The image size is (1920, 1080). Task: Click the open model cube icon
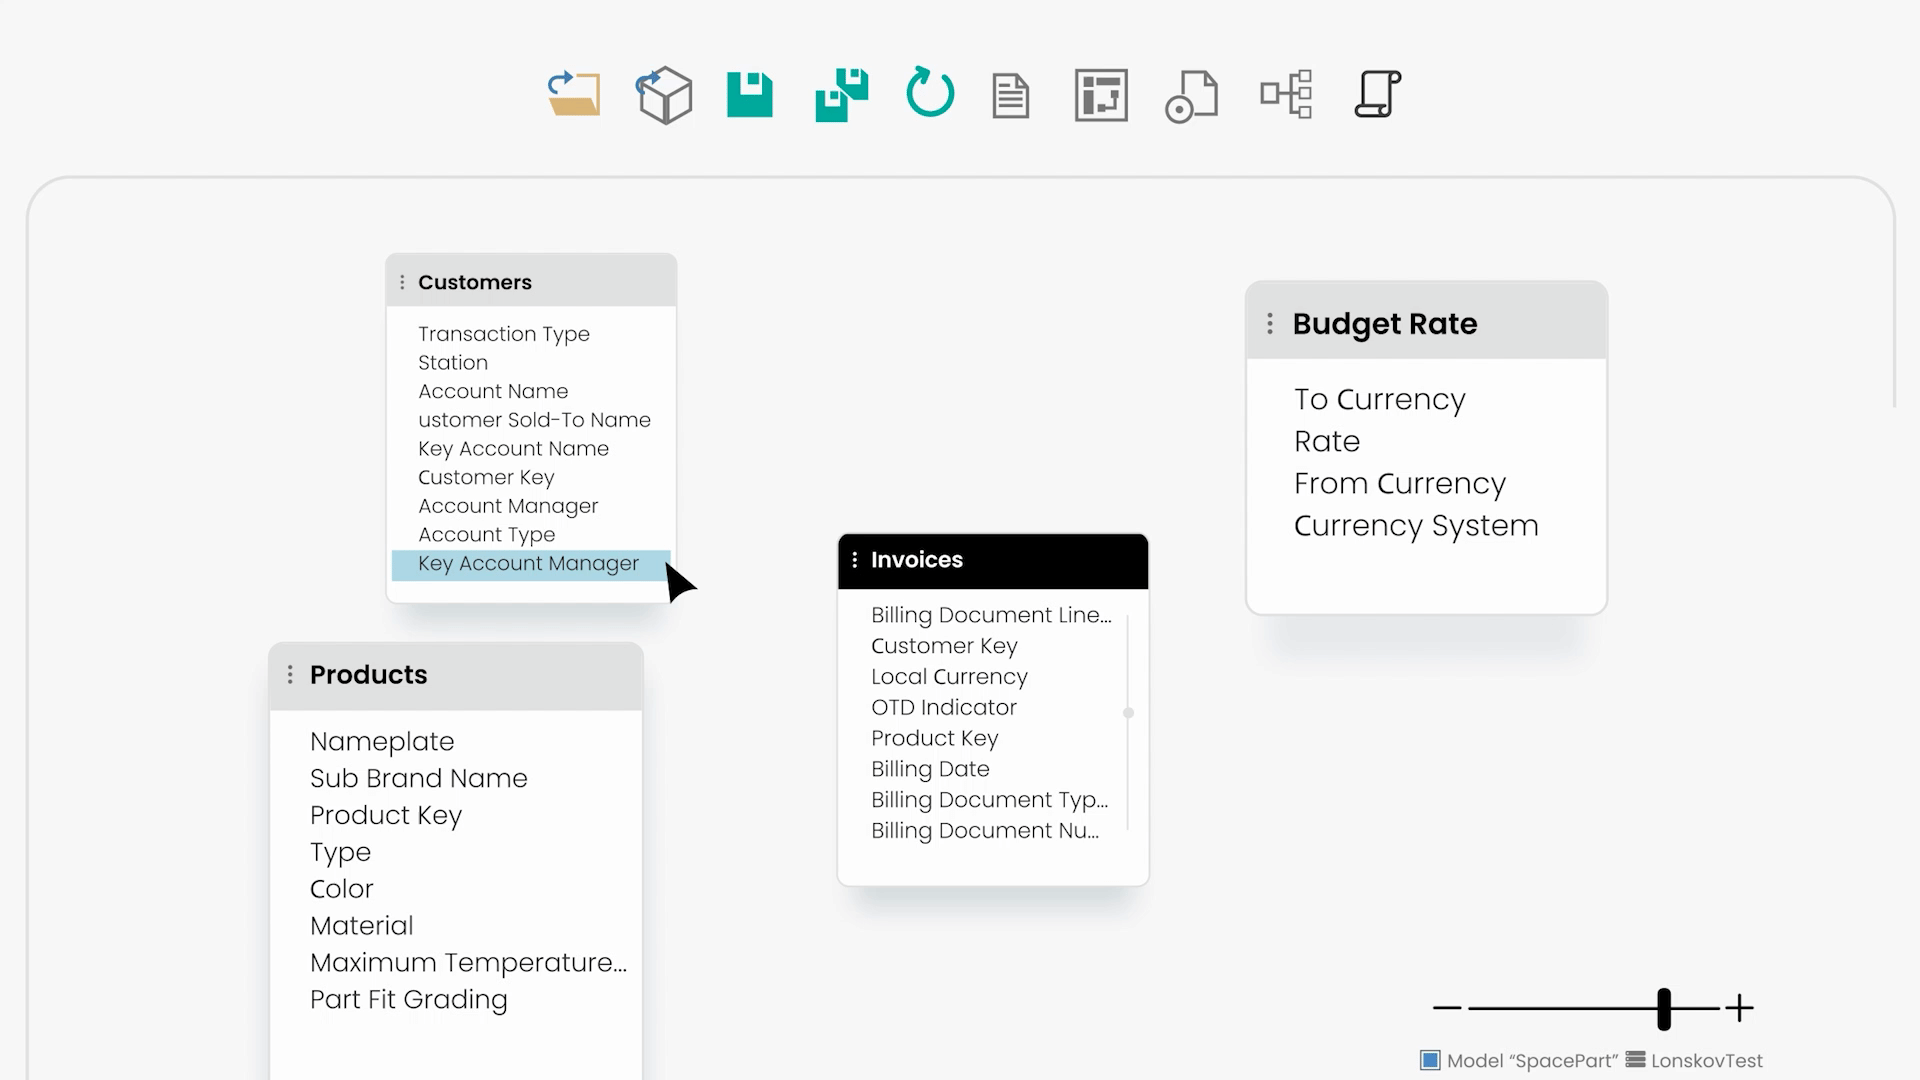pyautogui.click(x=664, y=95)
